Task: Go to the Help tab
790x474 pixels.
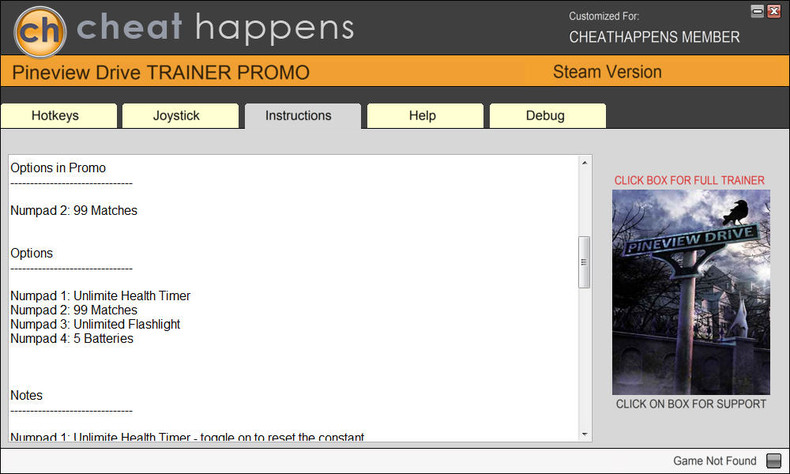Action: pos(425,116)
